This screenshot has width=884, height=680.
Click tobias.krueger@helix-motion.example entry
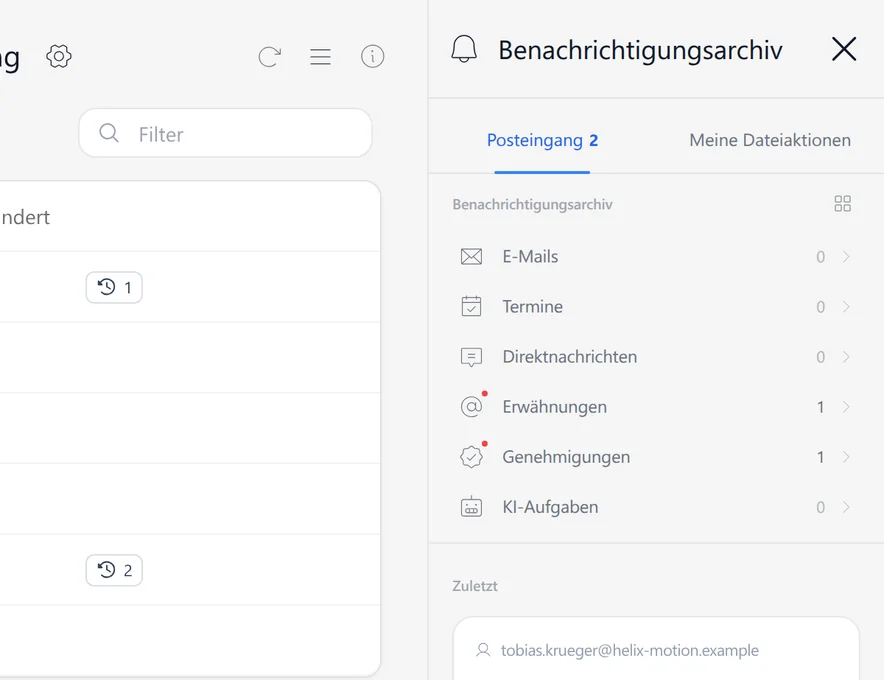point(630,650)
